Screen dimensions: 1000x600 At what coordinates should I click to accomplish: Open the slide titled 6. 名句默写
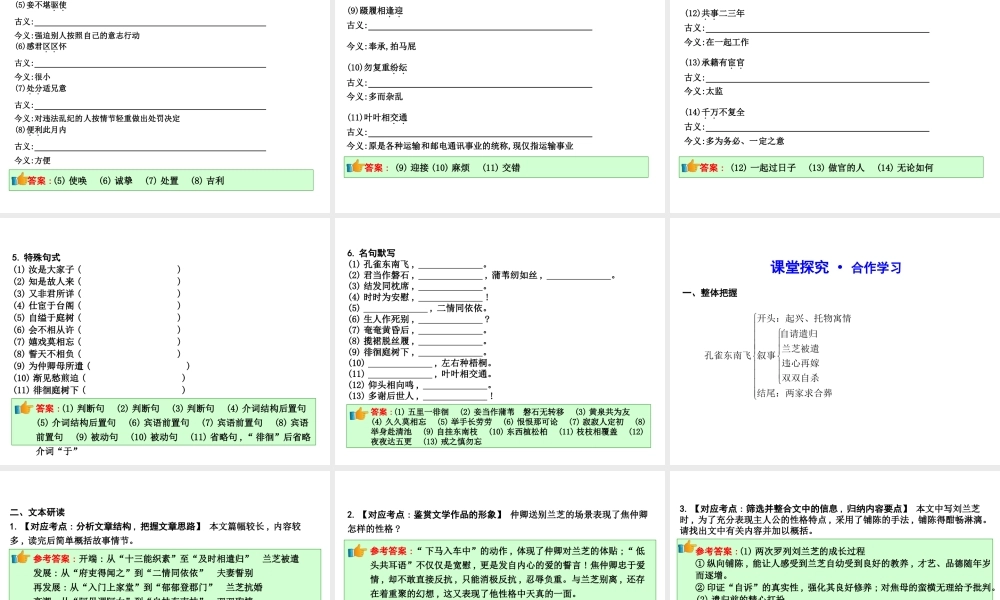(499, 341)
